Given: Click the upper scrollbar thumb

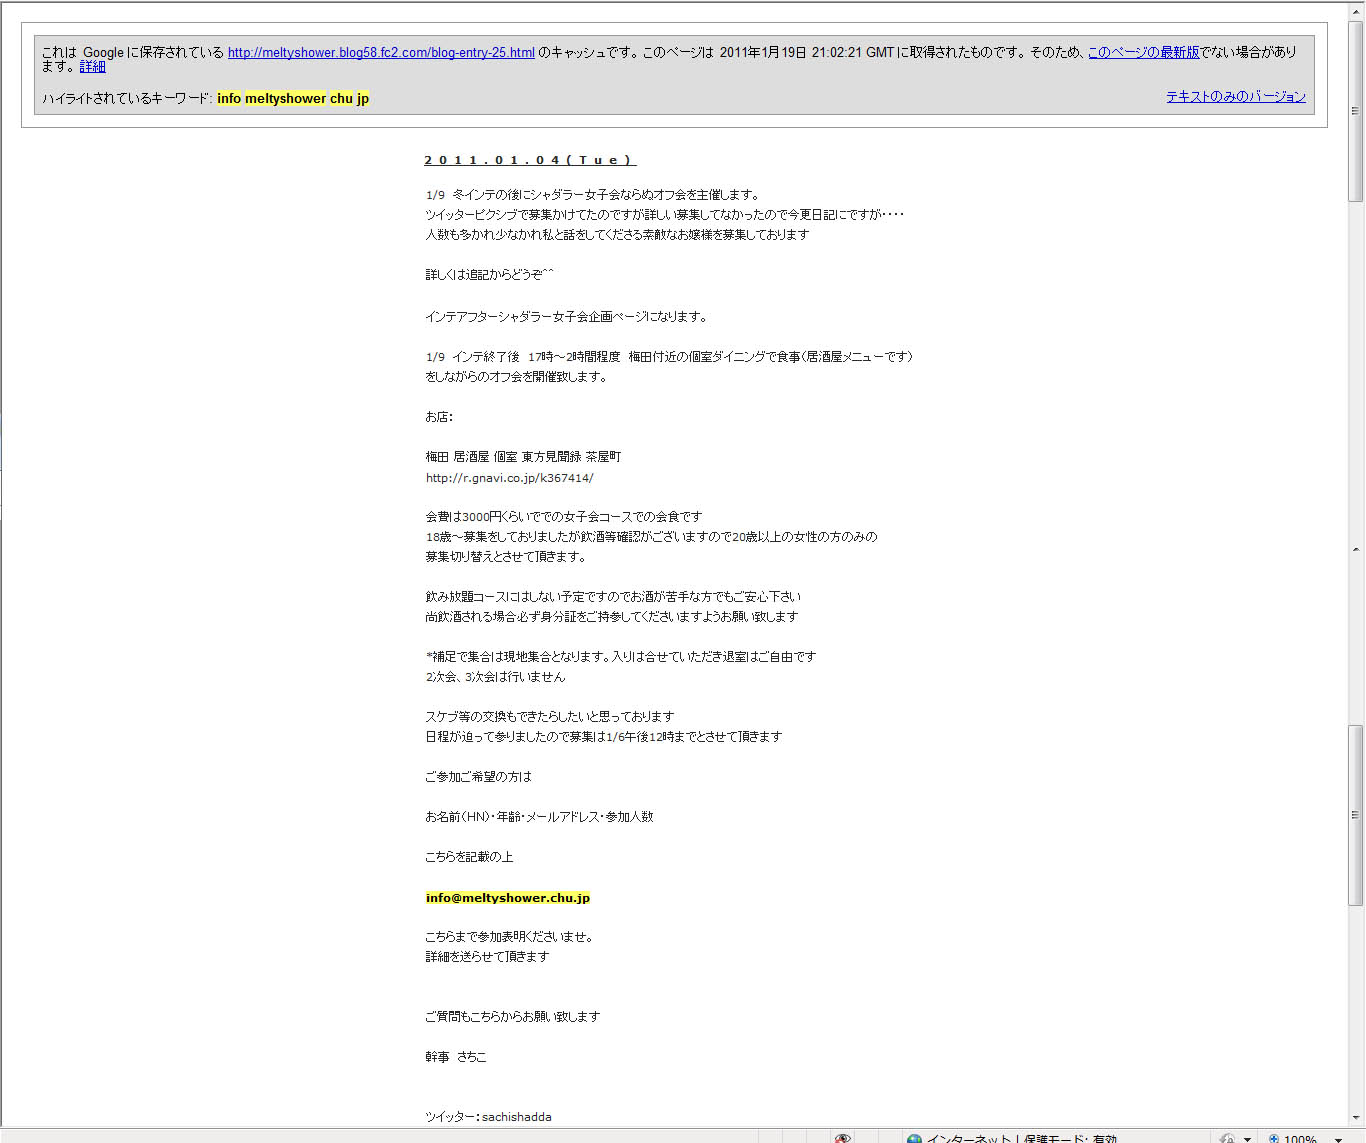Looking at the screenshot, I should (x=1355, y=110).
